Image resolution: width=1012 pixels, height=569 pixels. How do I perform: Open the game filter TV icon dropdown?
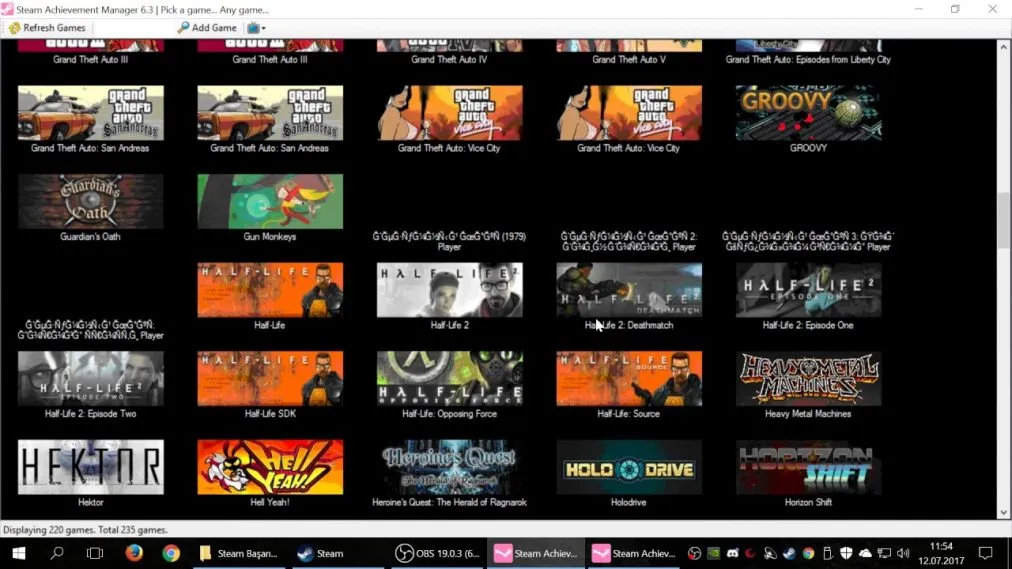[x=256, y=28]
